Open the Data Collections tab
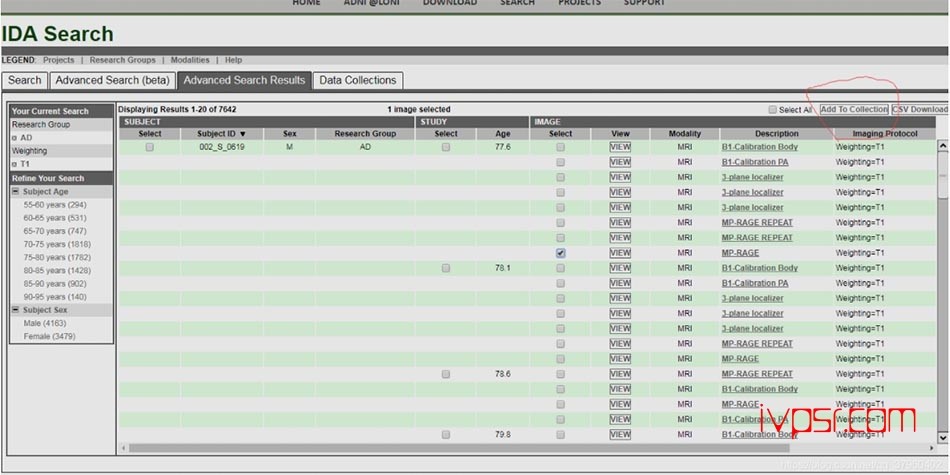Viewport: 950px width, 475px height. point(357,81)
